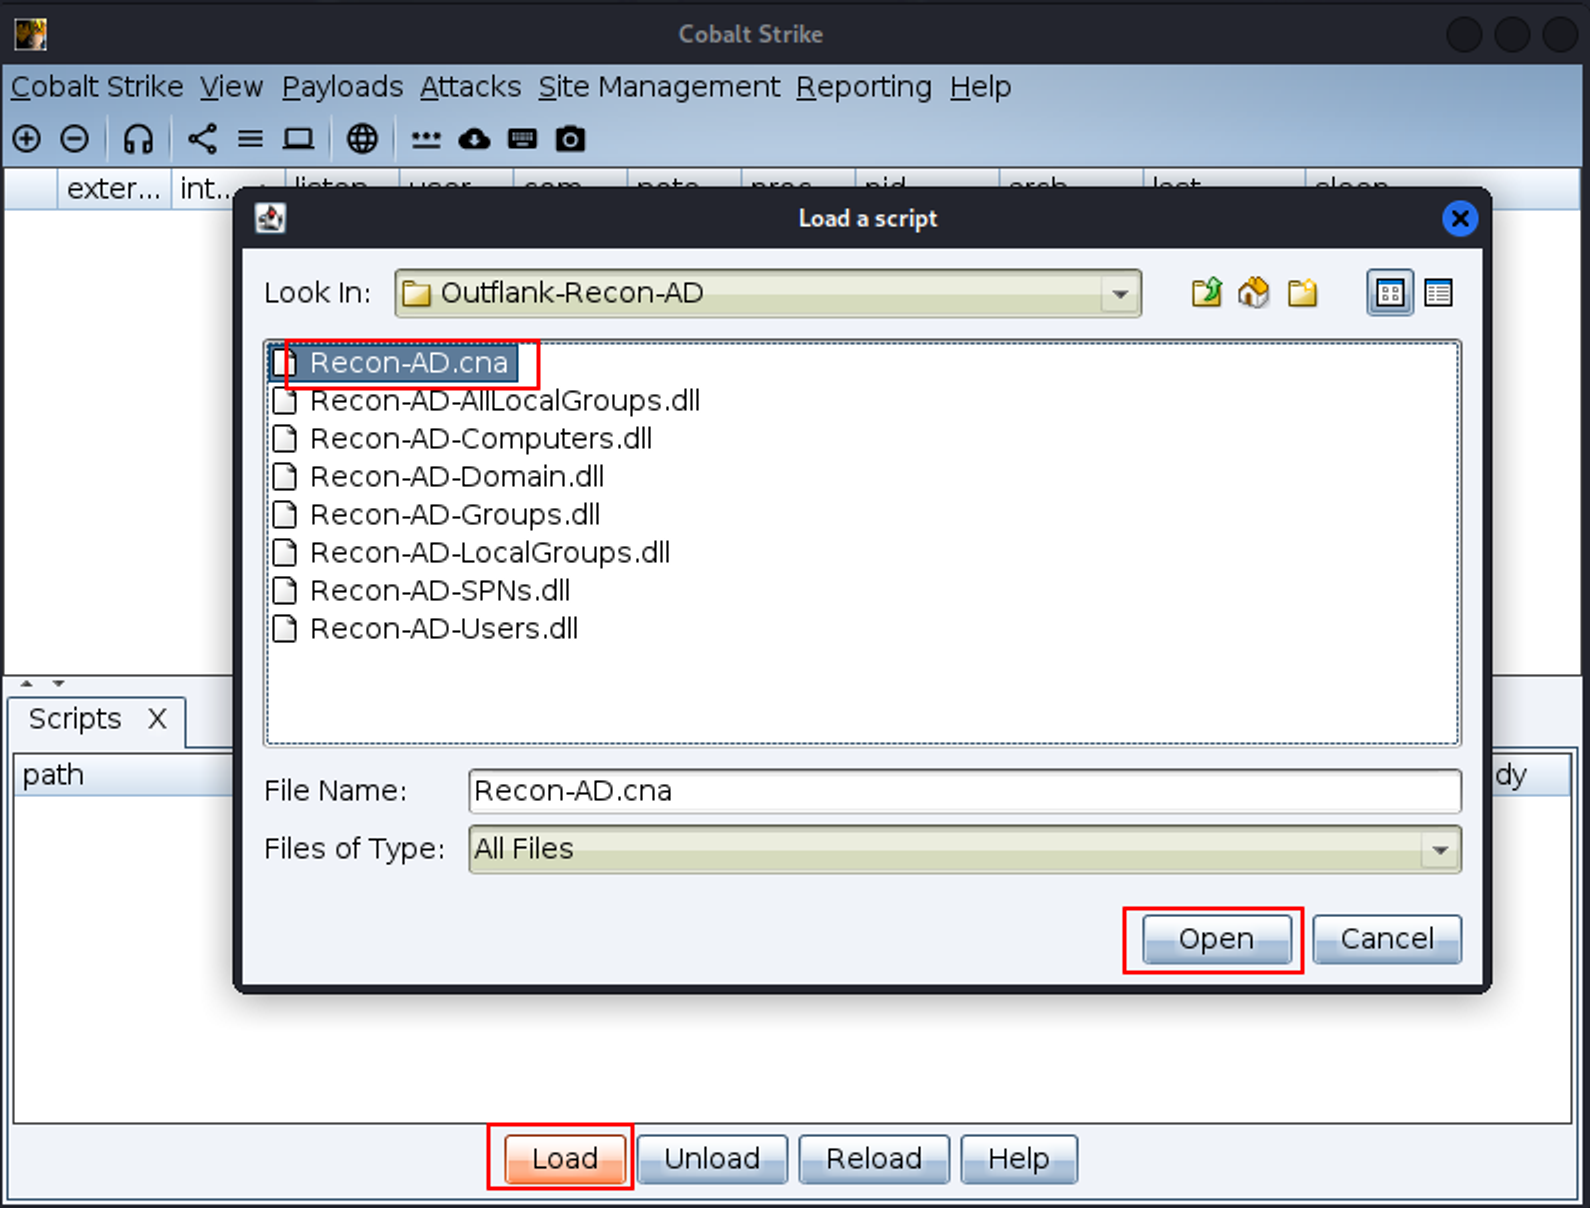Click the external column header in sessions table
Image resolution: width=1590 pixels, height=1208 pixels.
coord(113,188)
